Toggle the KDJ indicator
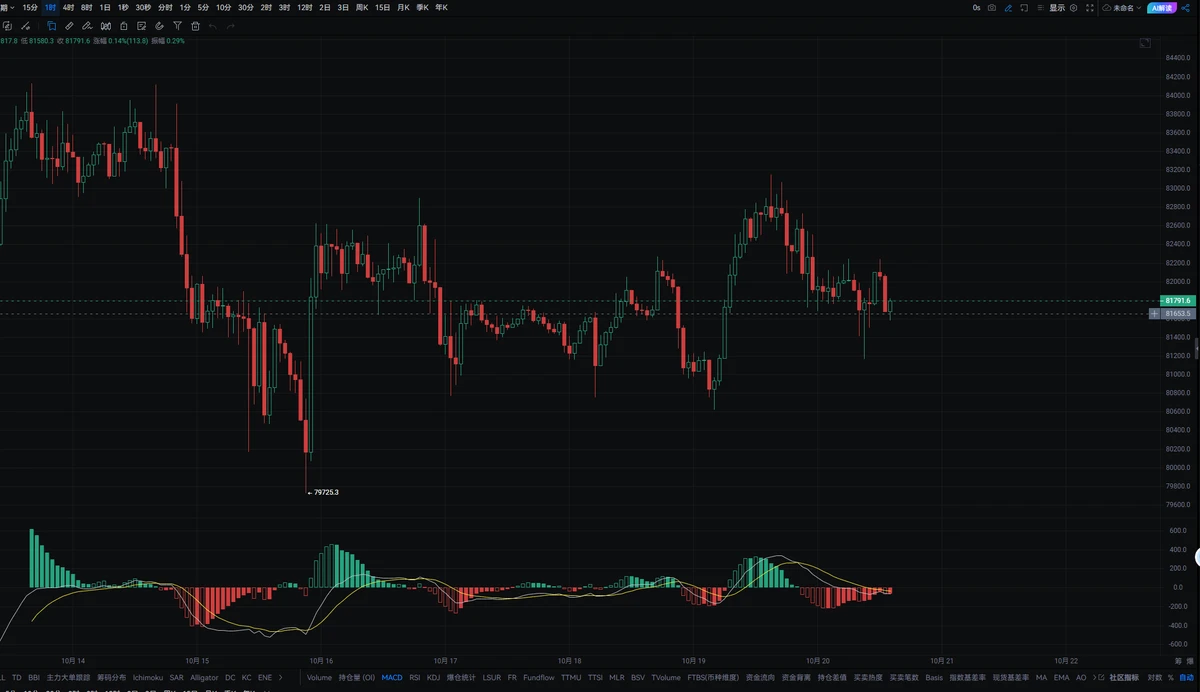 433,677
